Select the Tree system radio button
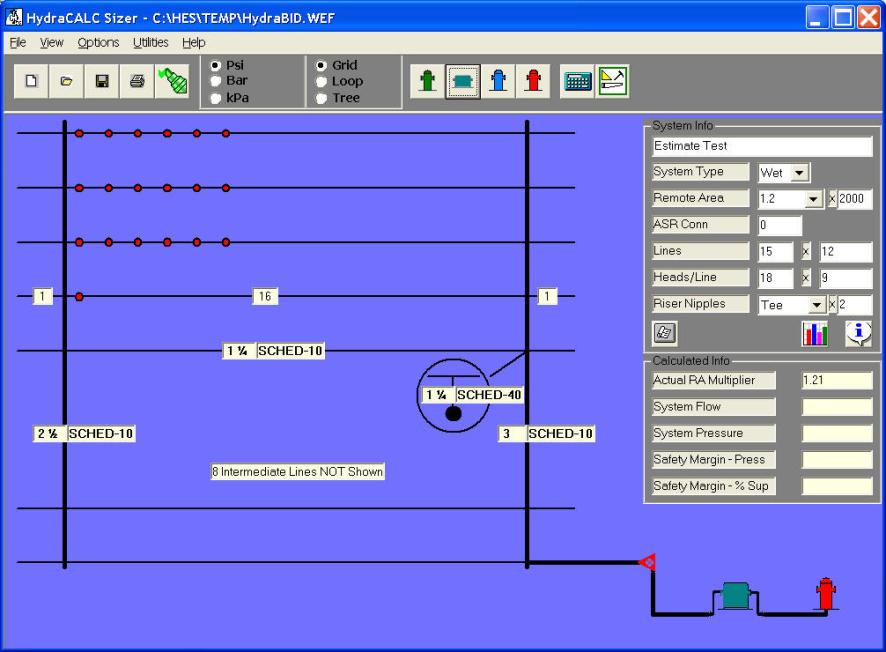Viewport: 886px width, 652px height. pos(321,98)
